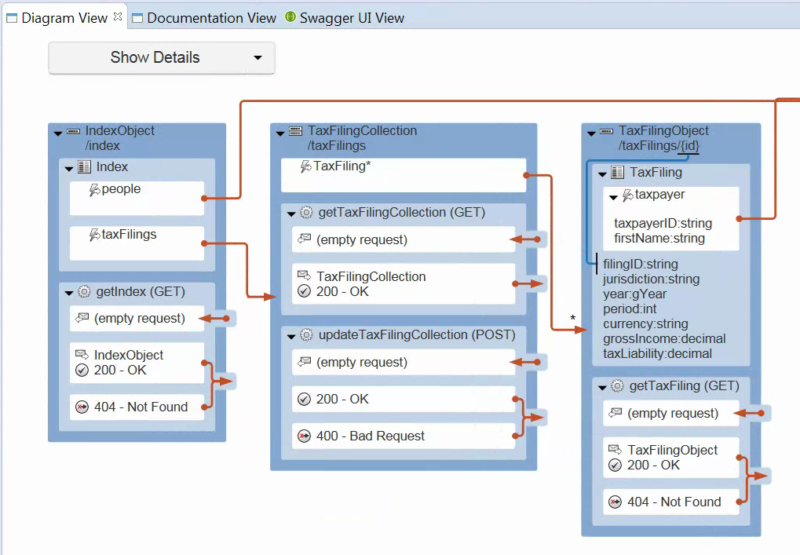The width and height of the screenshot is (800, 555).
Task: Select the firstName:string property
Action: pyautogui.click(x=659, y=238)
